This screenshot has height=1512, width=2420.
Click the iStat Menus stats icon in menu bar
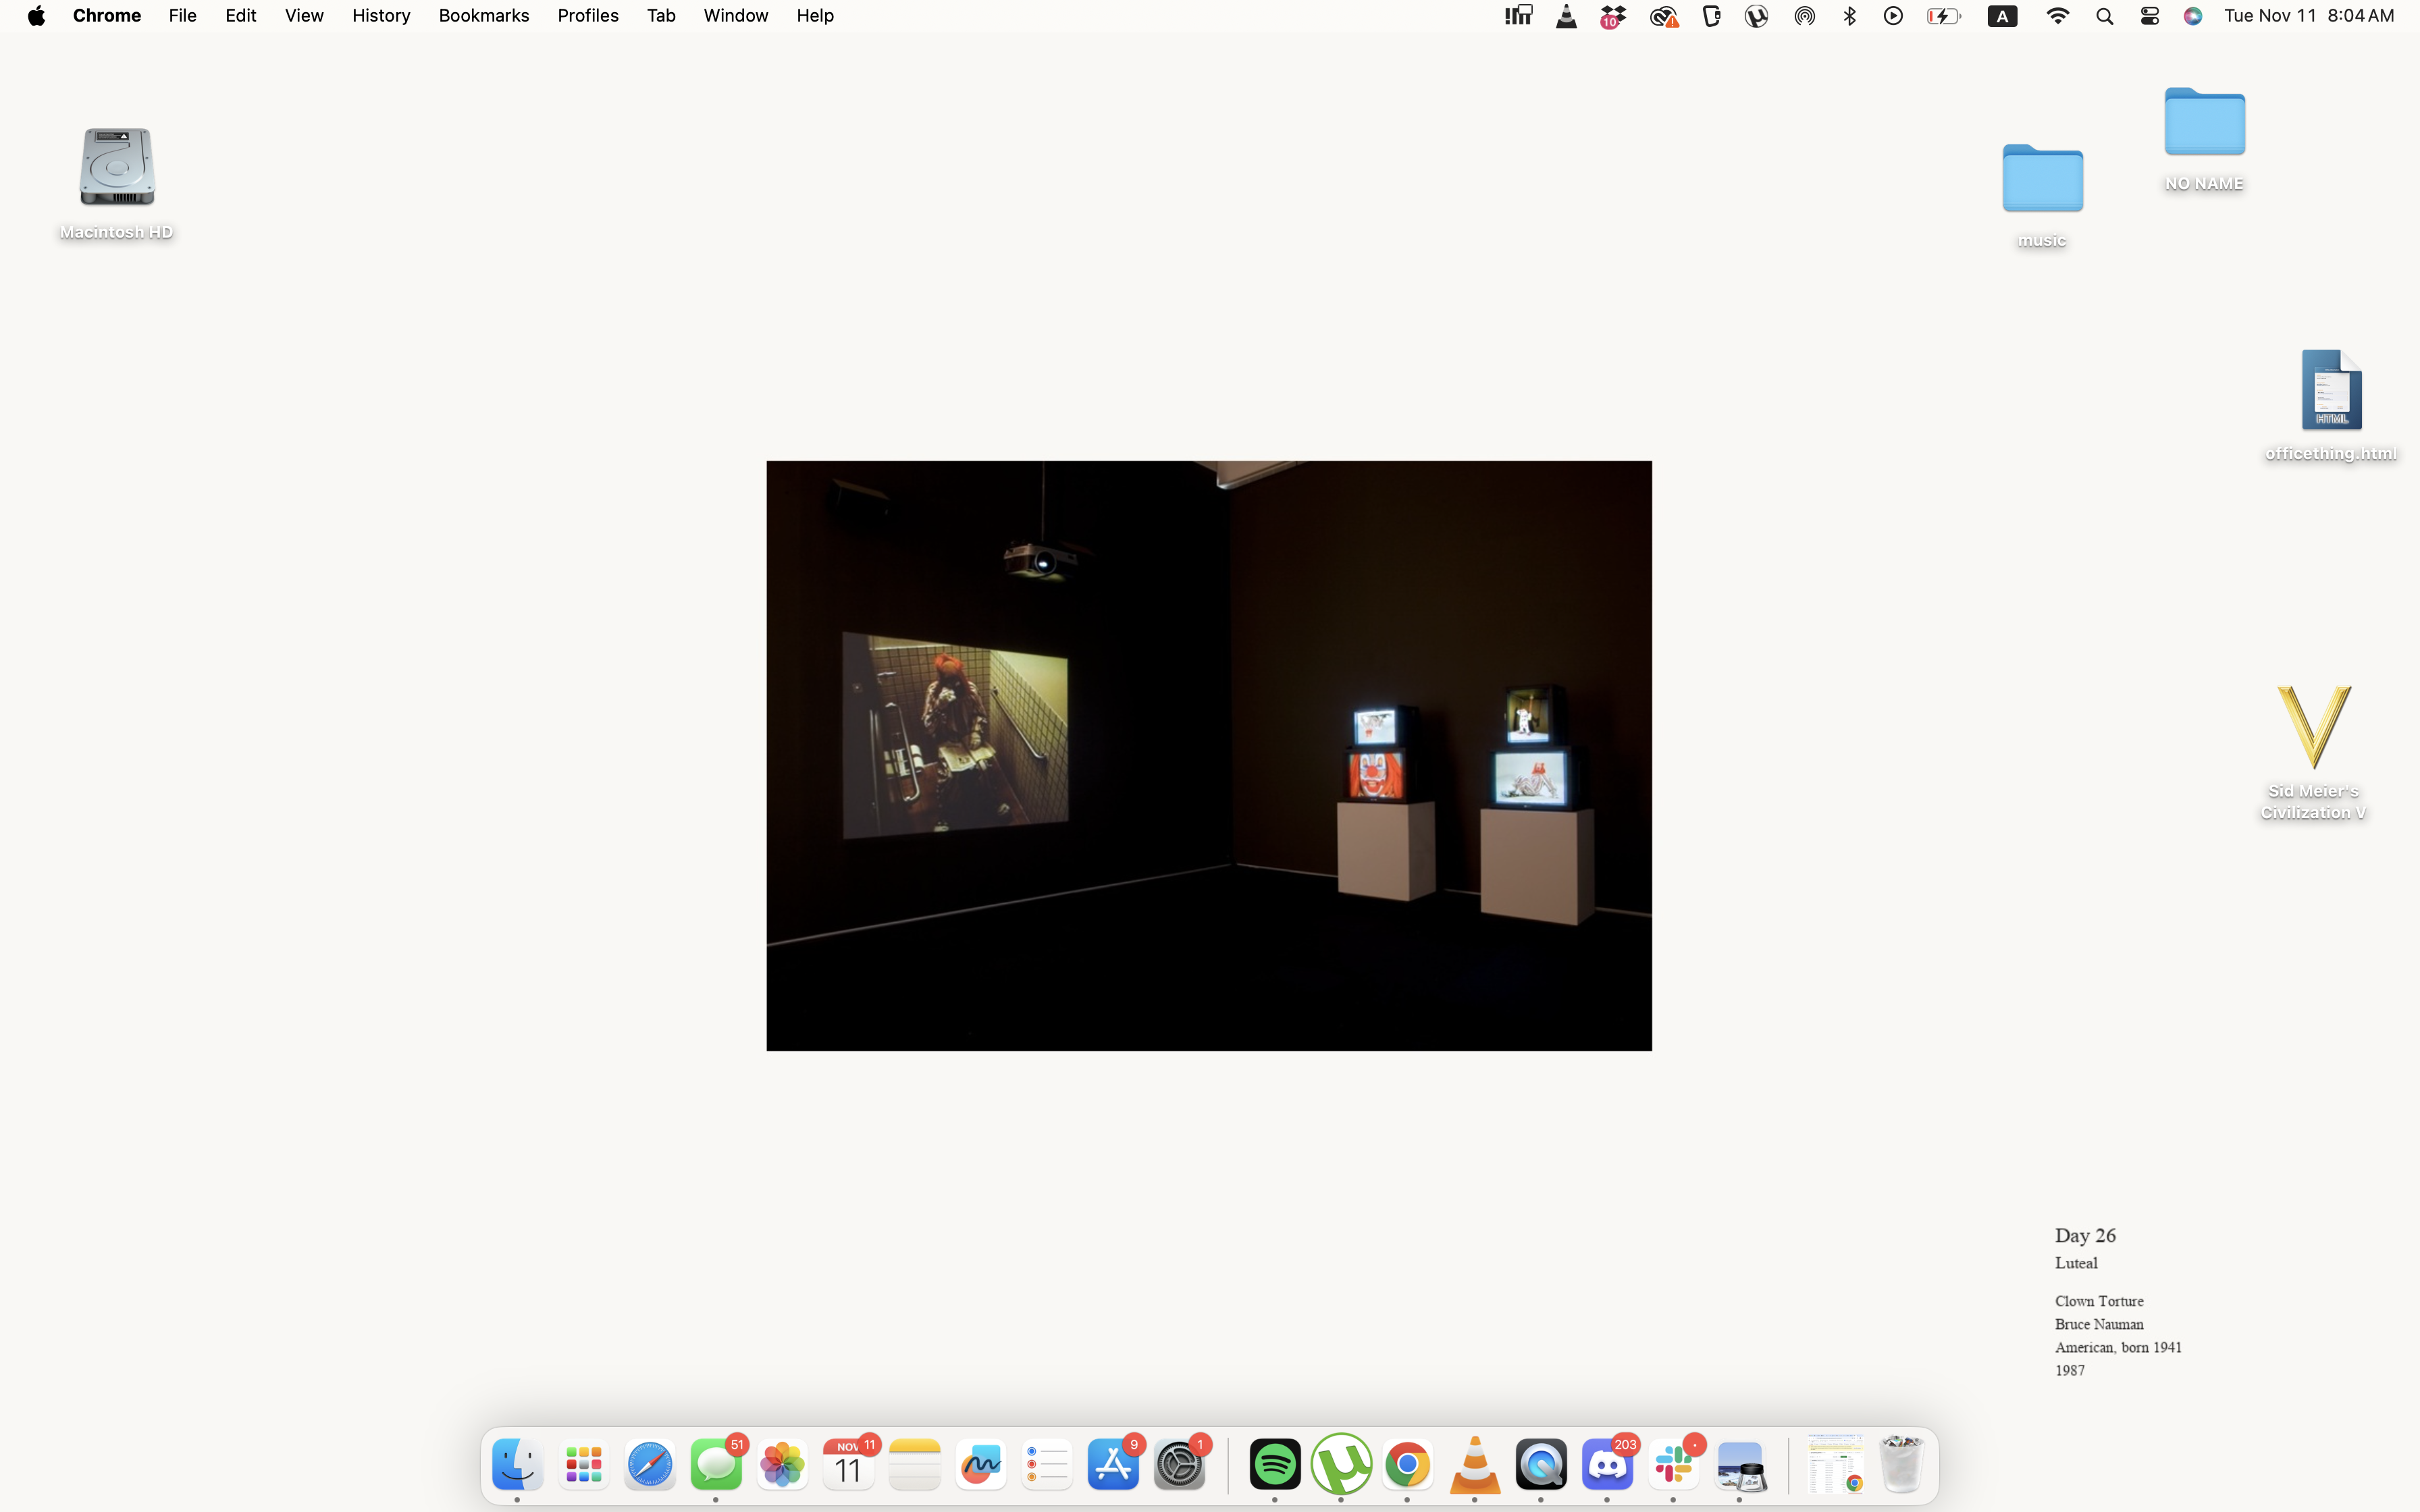[1518, 15]
